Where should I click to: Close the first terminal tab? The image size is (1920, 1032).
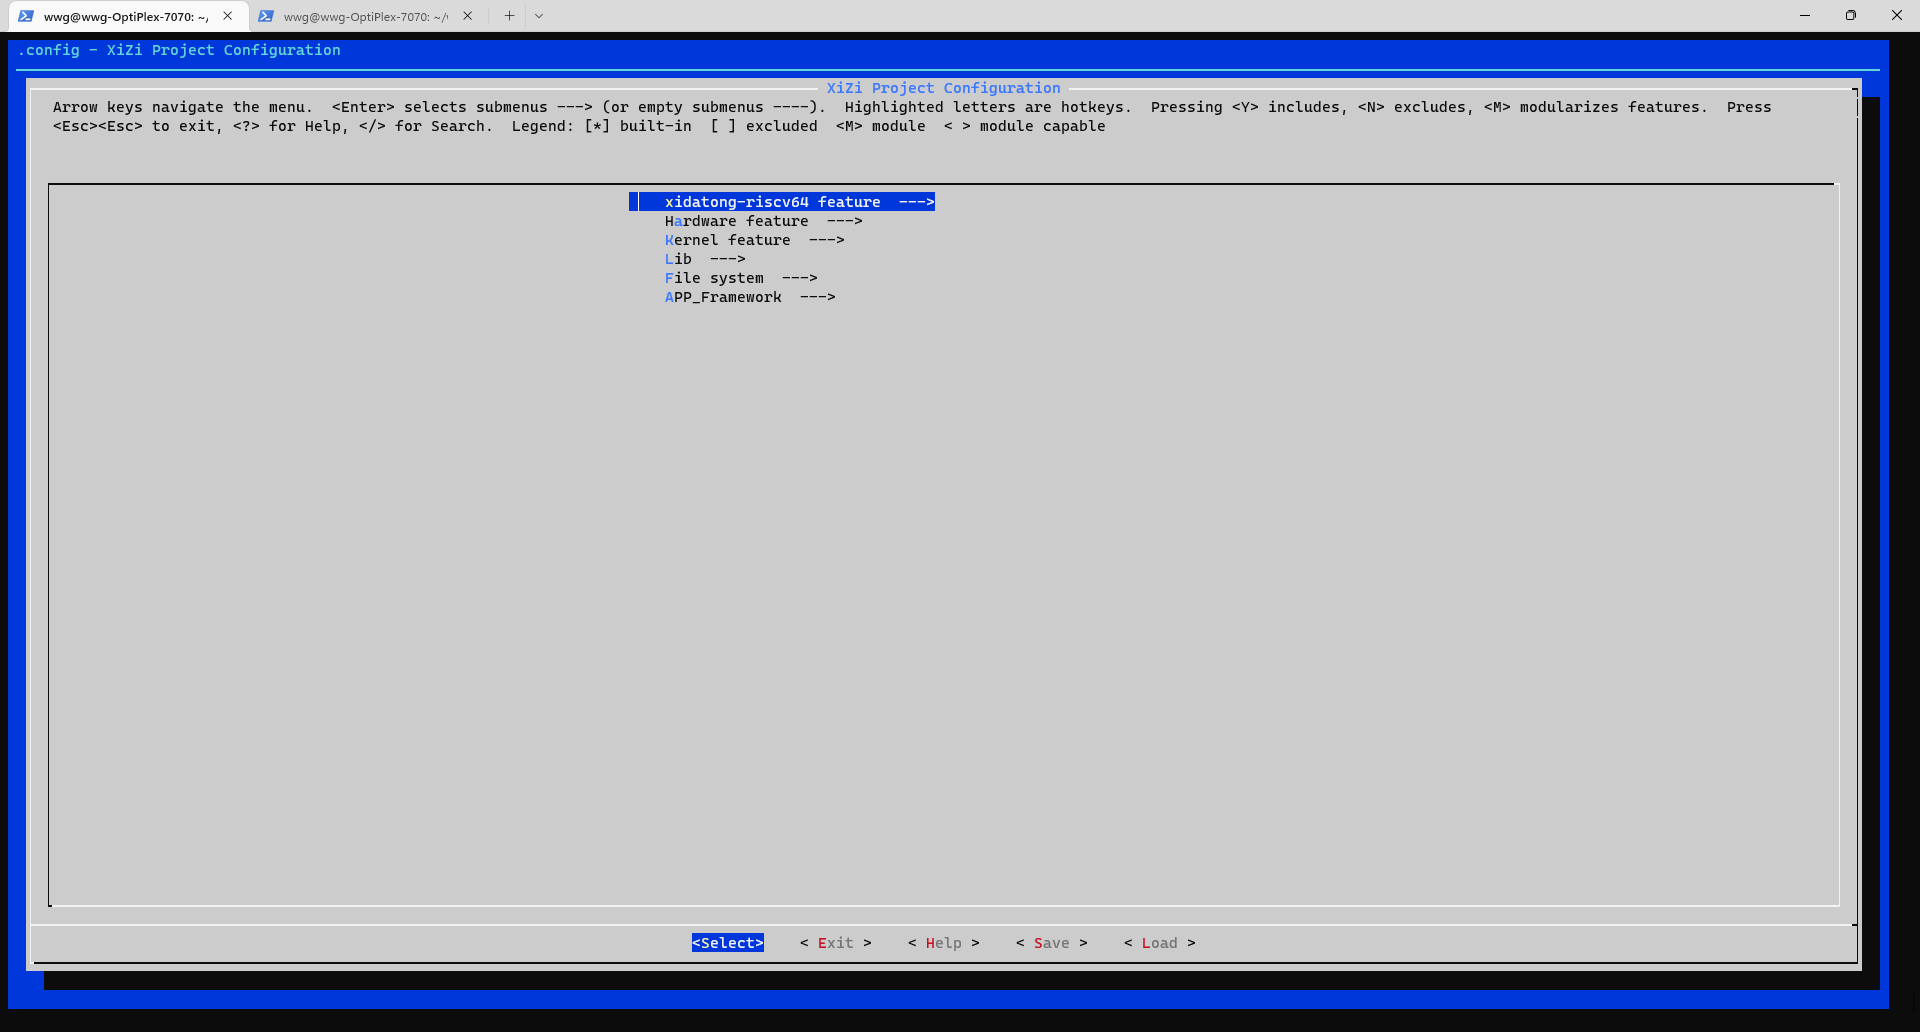(x=228, y=16)
